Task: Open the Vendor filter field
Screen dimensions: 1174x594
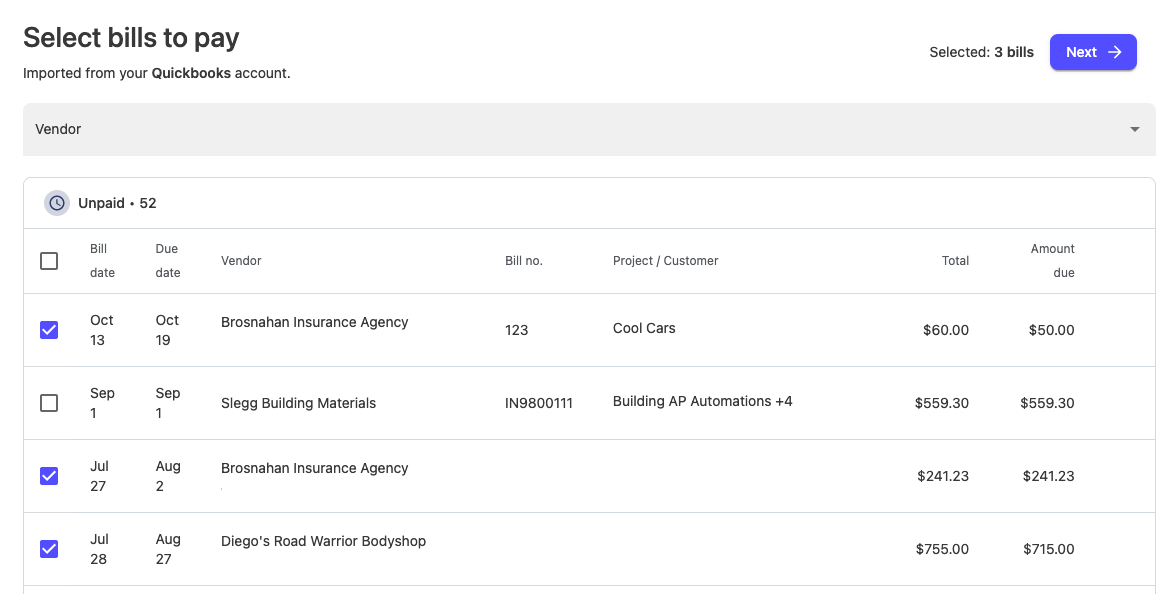Action: click(589, 130)
